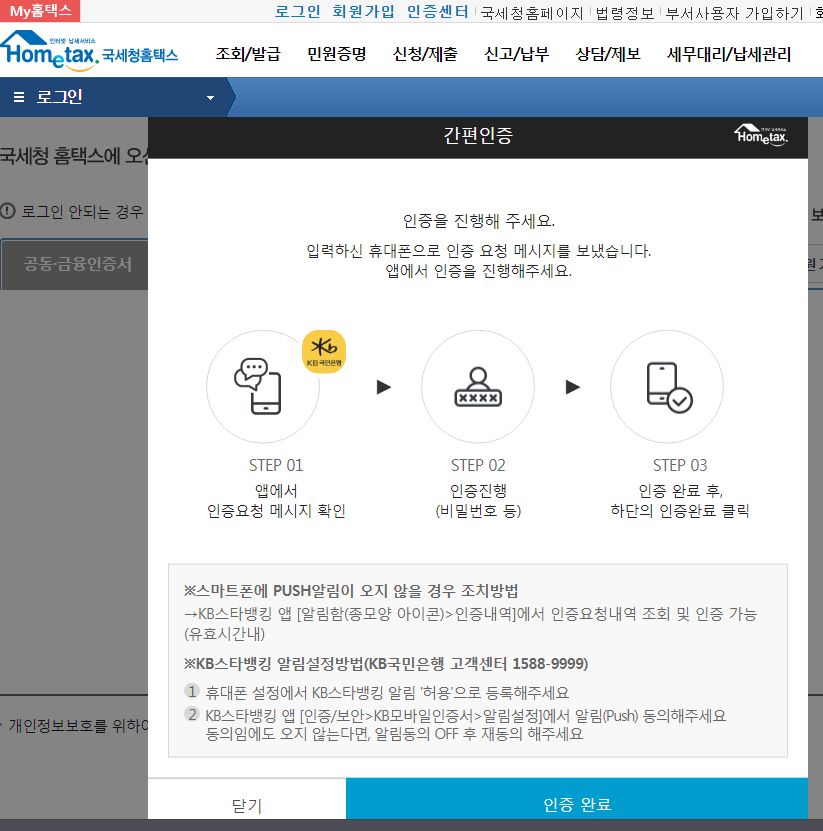
Task: Open the 민원증명 menu
Action: (x=337, y=54)
